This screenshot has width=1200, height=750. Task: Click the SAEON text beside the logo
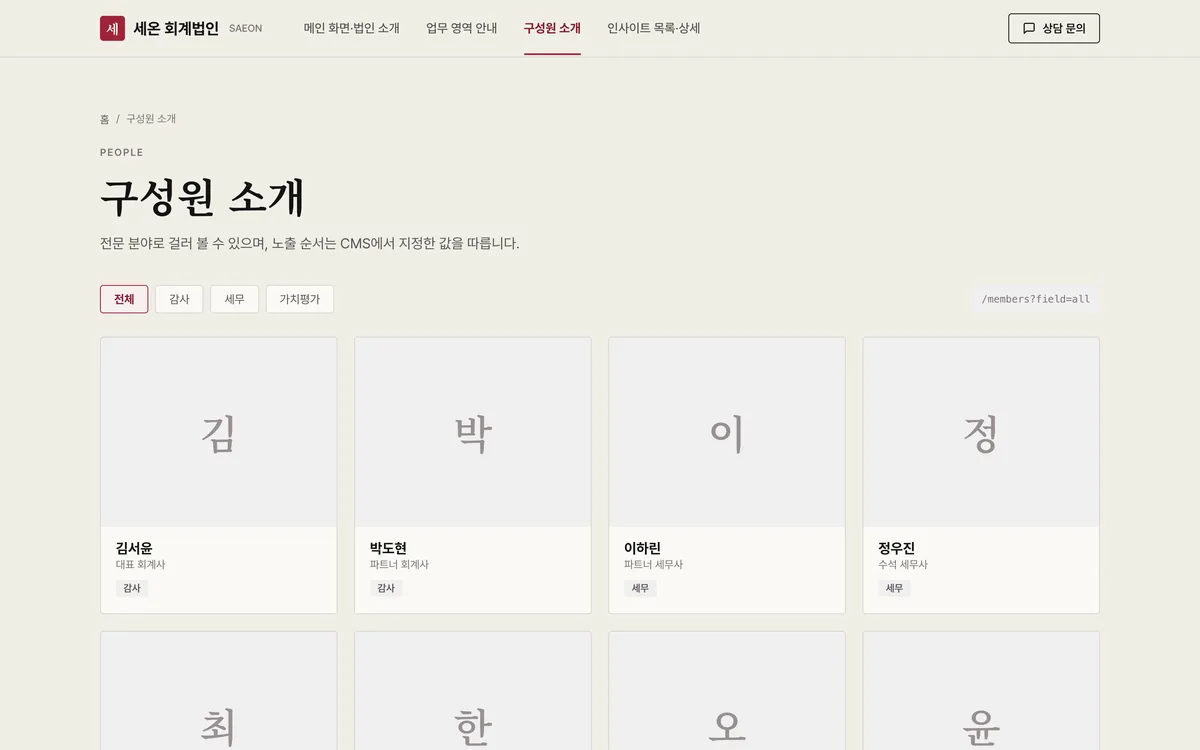tap(246, 29)
